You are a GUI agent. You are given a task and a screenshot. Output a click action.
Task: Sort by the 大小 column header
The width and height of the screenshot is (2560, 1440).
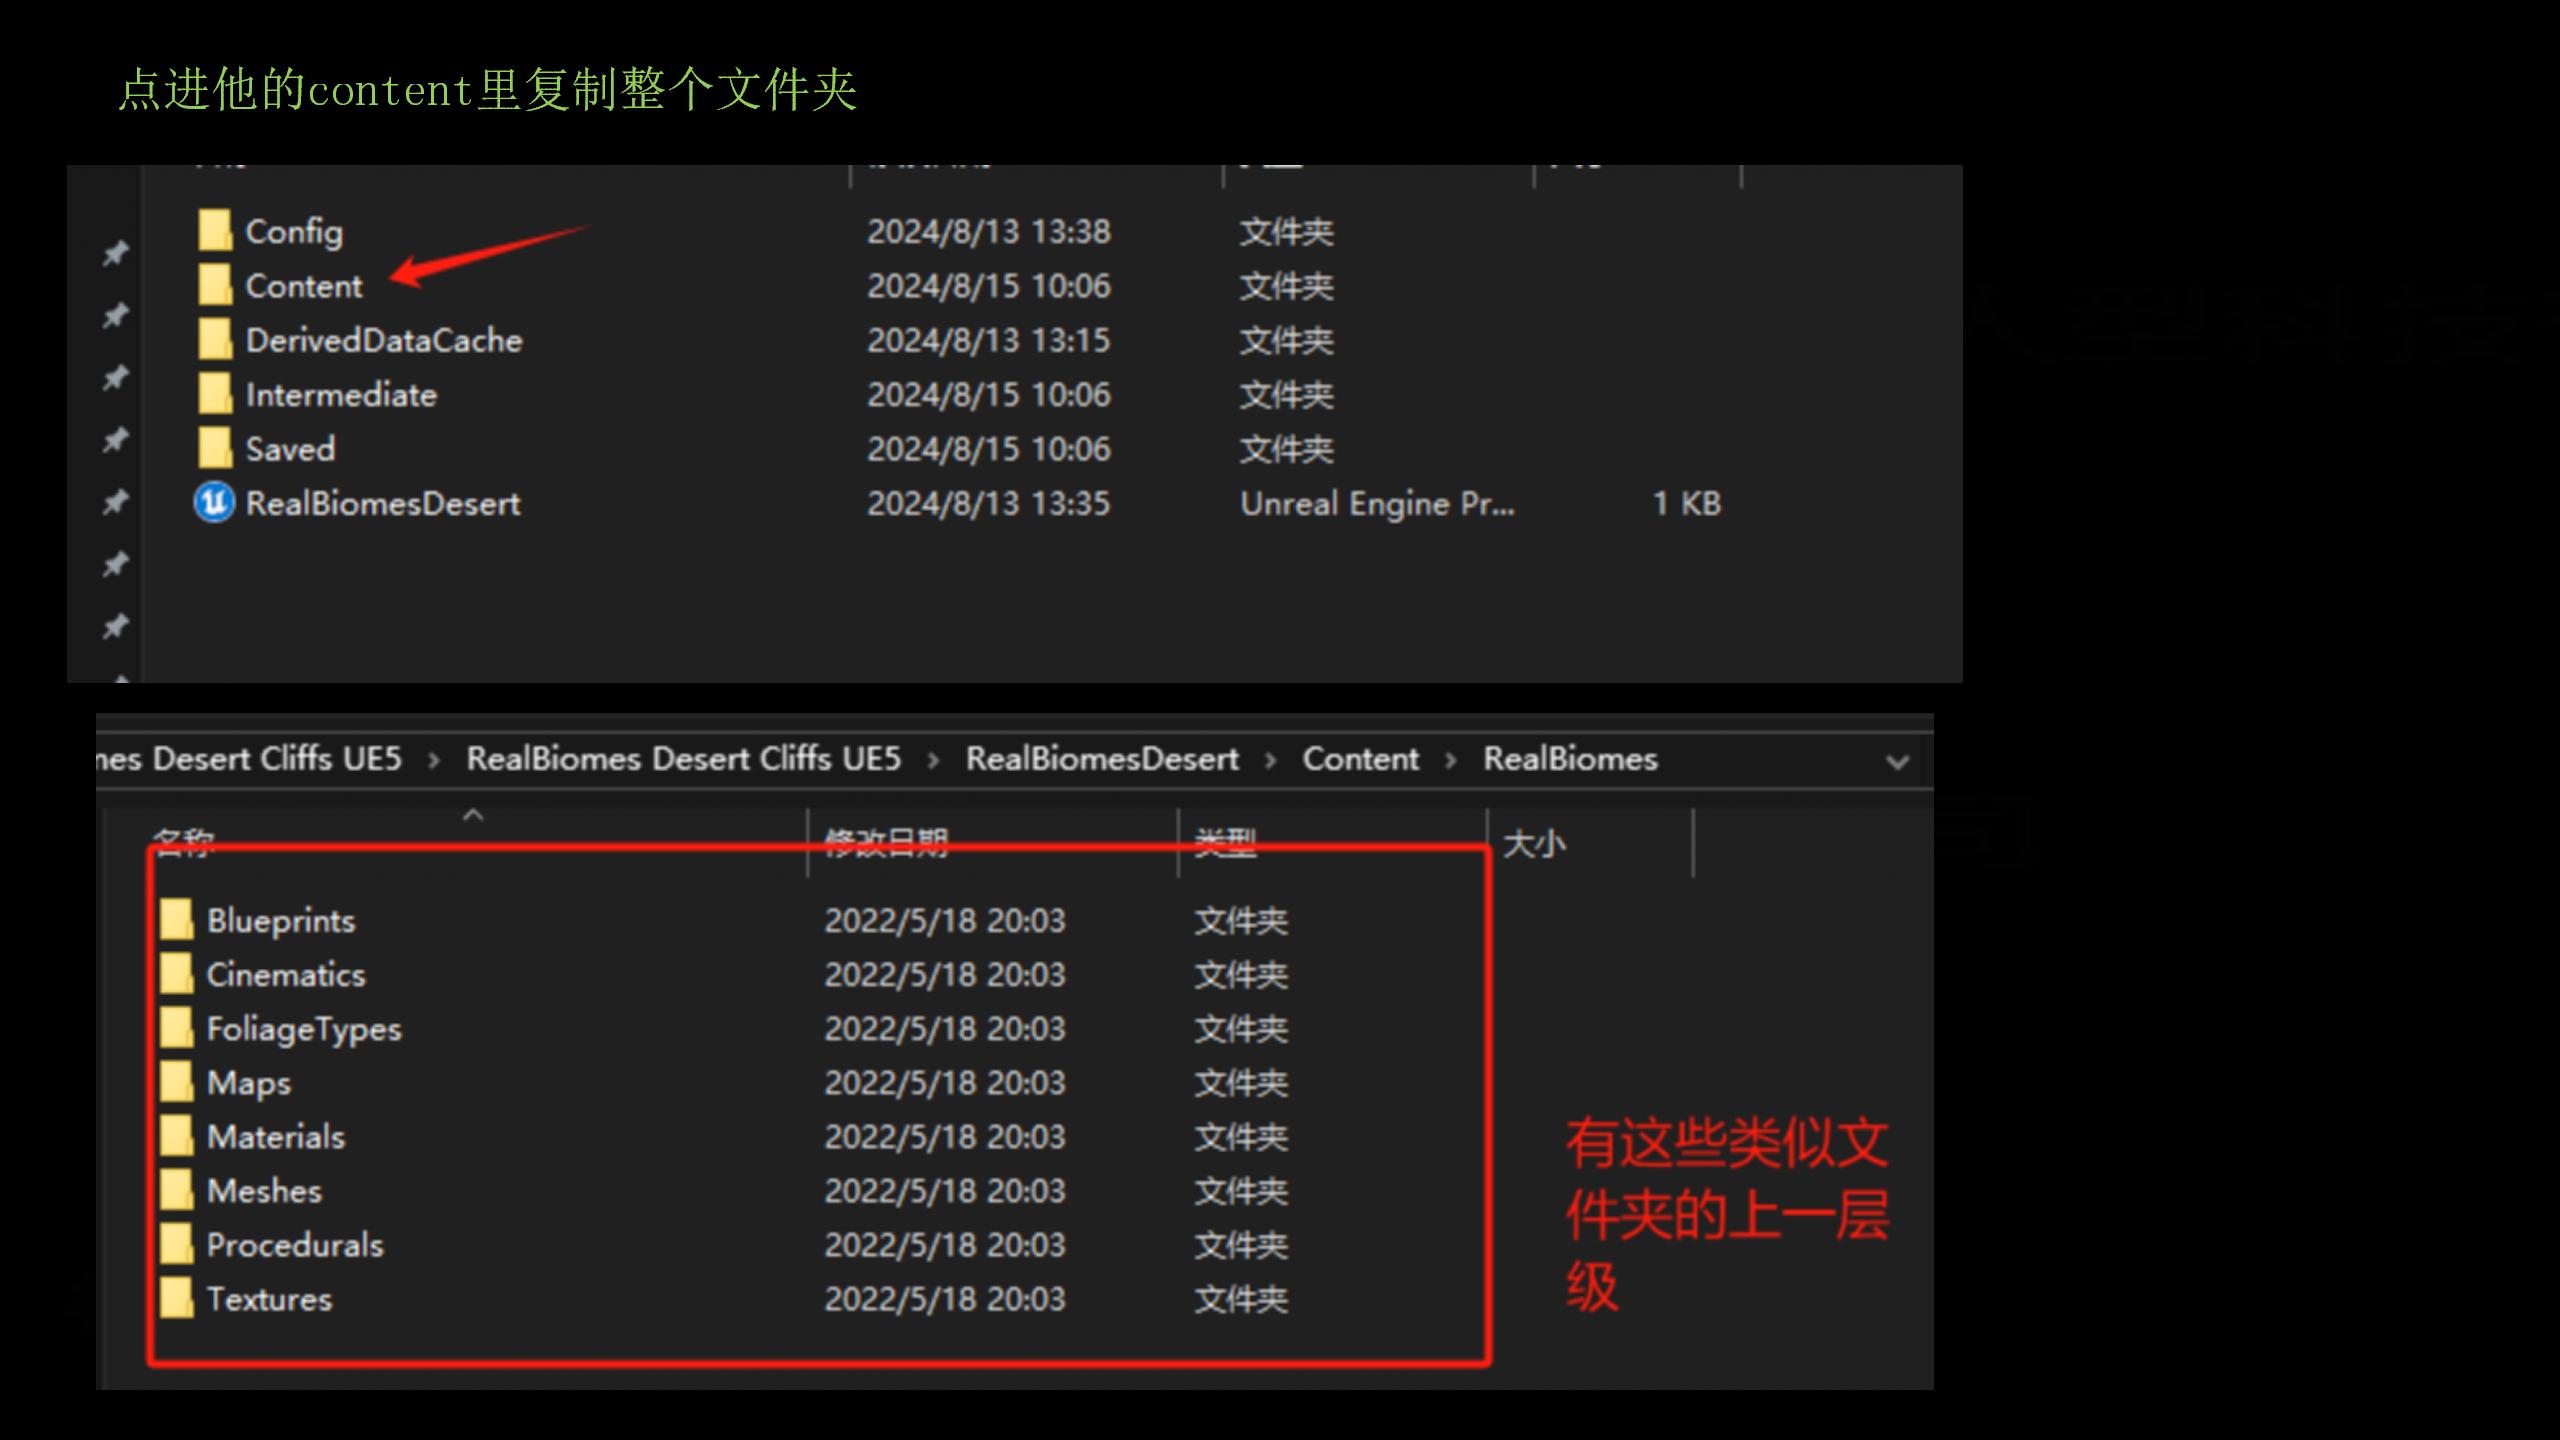click(1534, 844)
